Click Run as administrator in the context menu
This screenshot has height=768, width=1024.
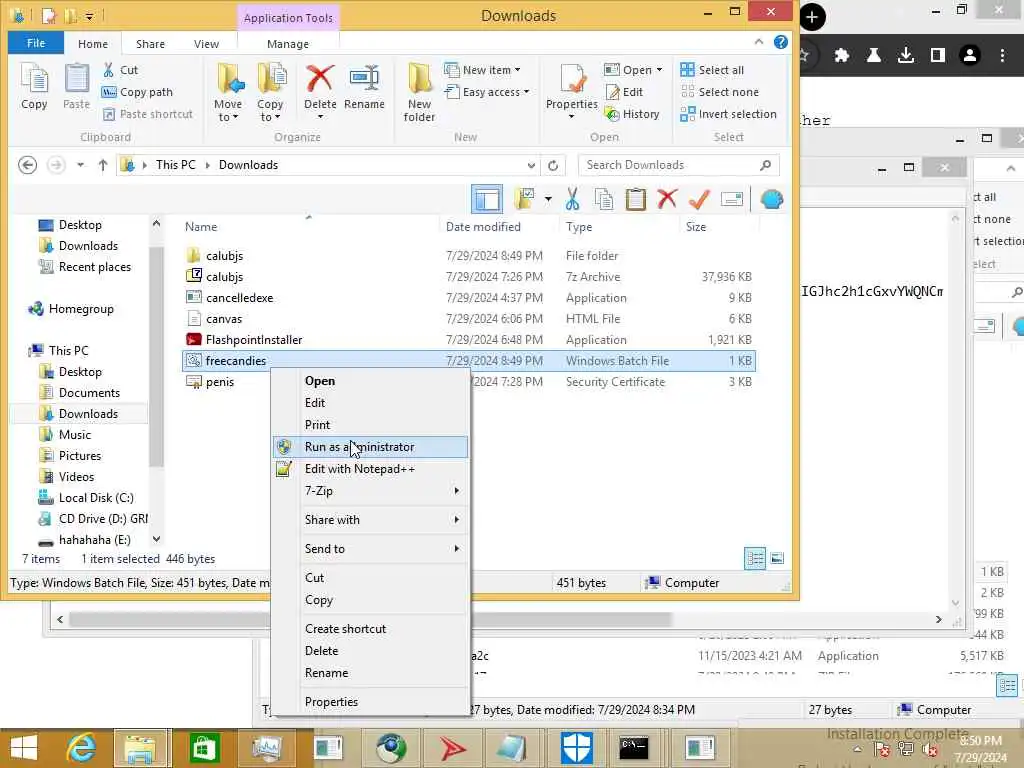370,447
